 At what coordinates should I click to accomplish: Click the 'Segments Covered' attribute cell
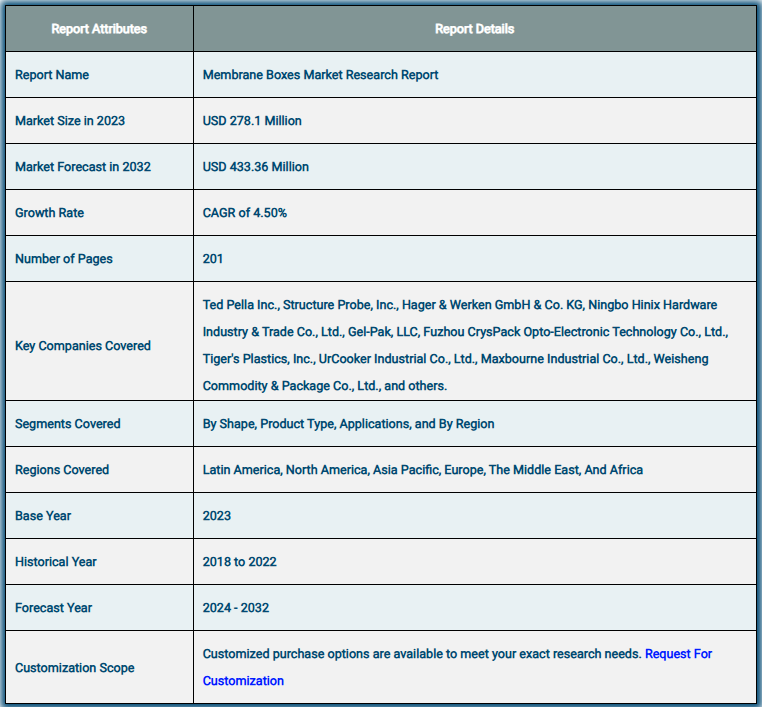(99, 424)
